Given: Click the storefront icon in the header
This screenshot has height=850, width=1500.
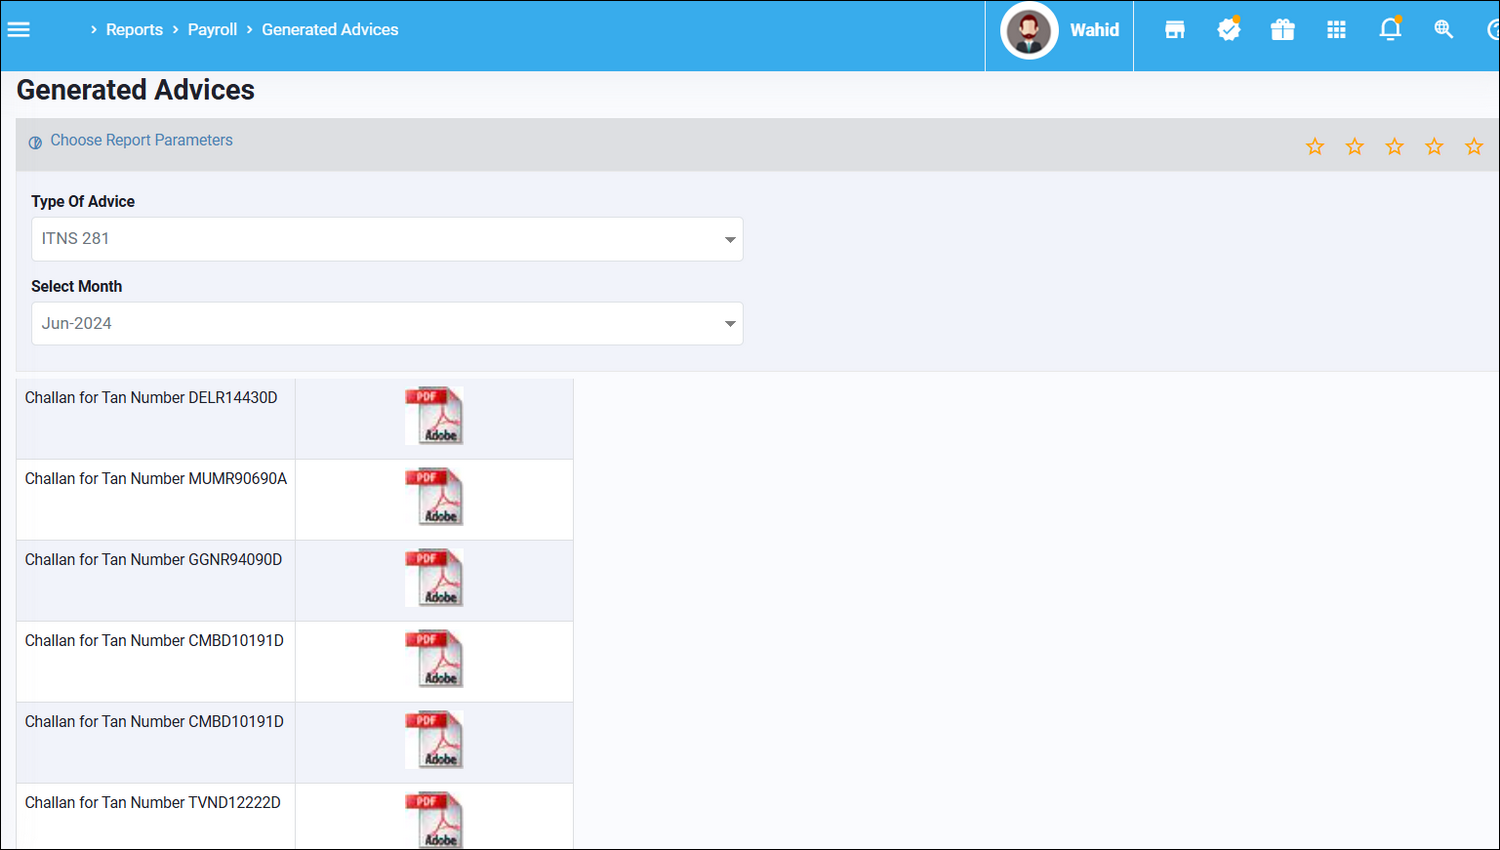Looking at the screenshot, I should click(1175, 30).
